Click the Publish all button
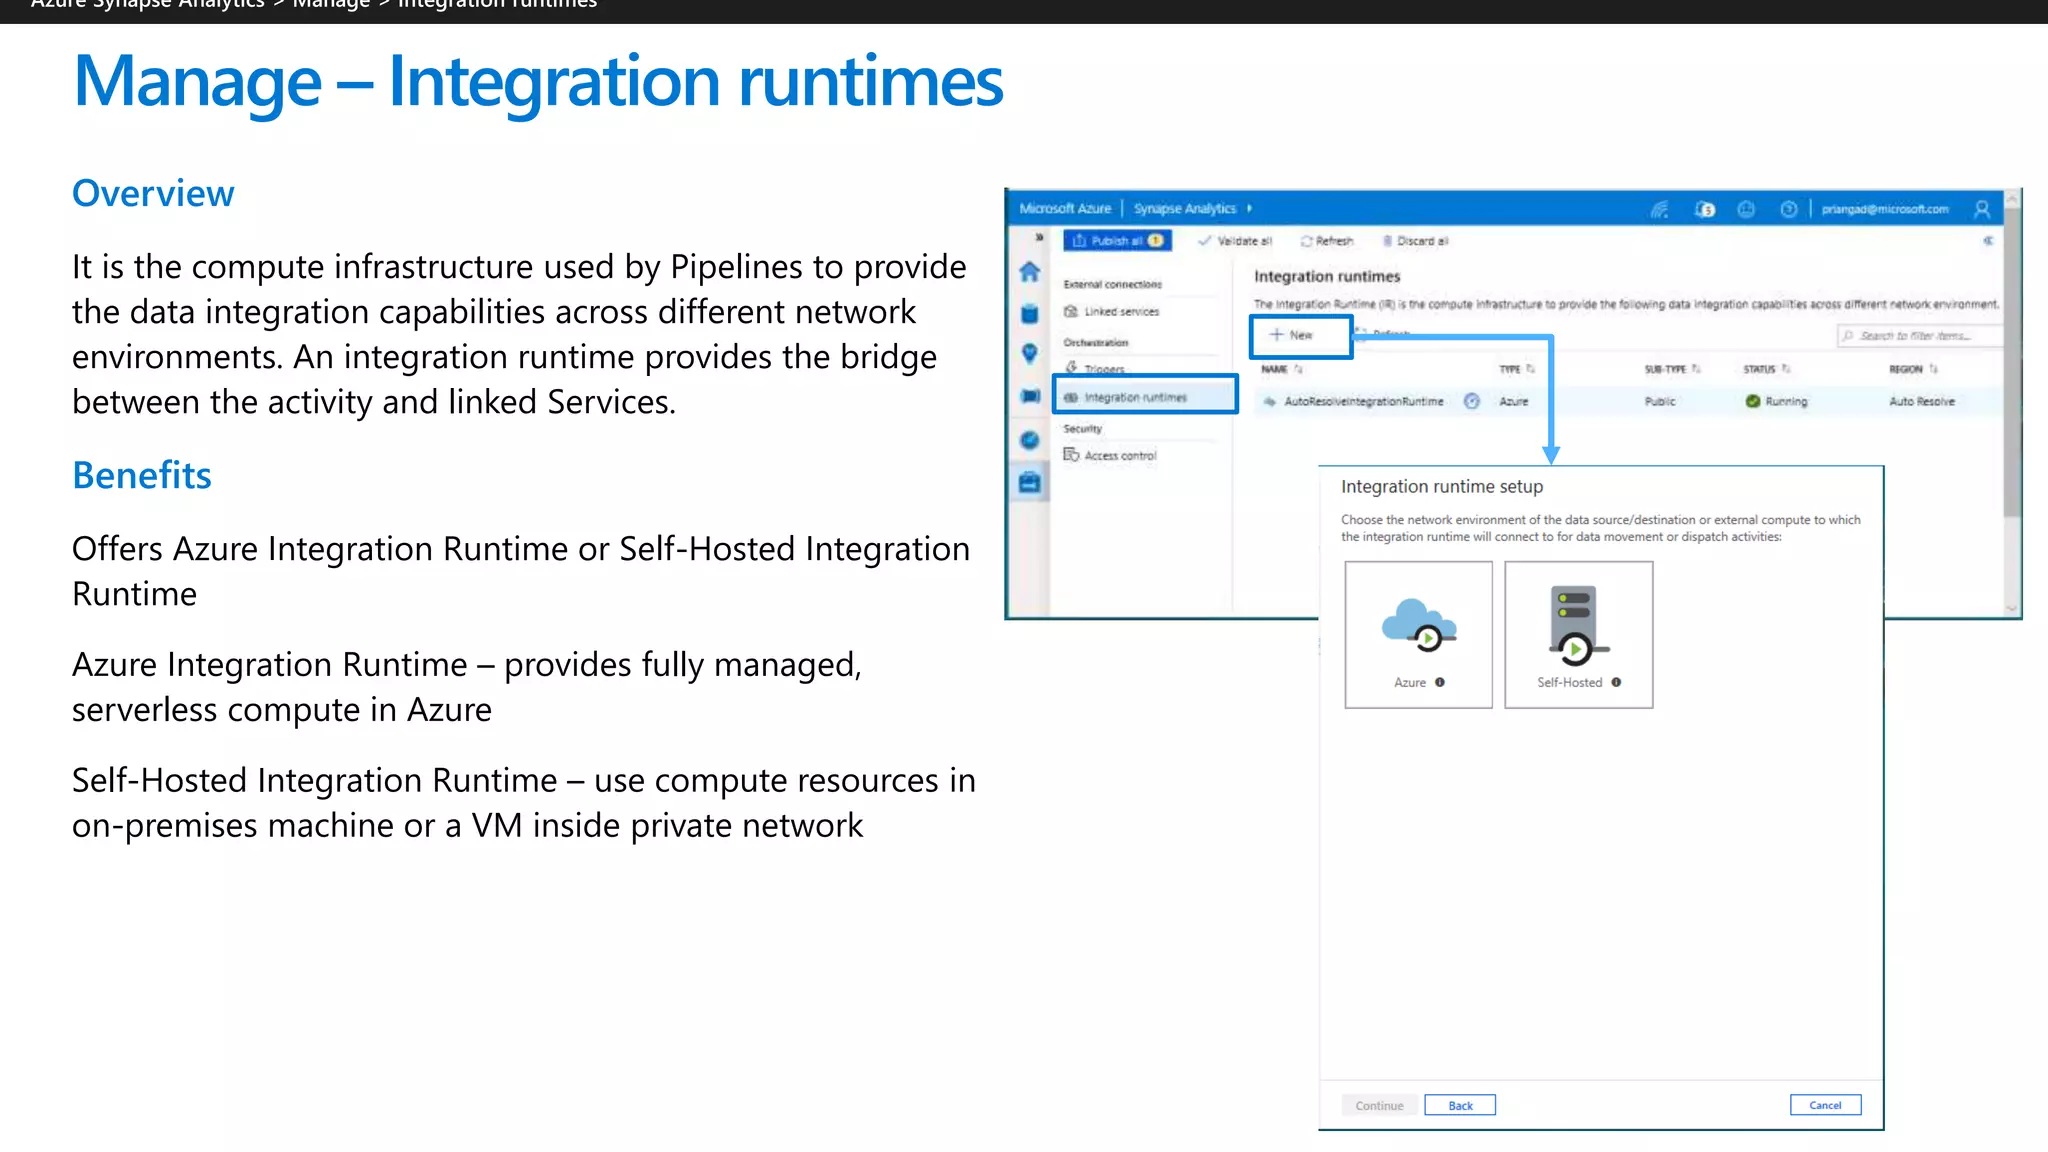 1117,241
